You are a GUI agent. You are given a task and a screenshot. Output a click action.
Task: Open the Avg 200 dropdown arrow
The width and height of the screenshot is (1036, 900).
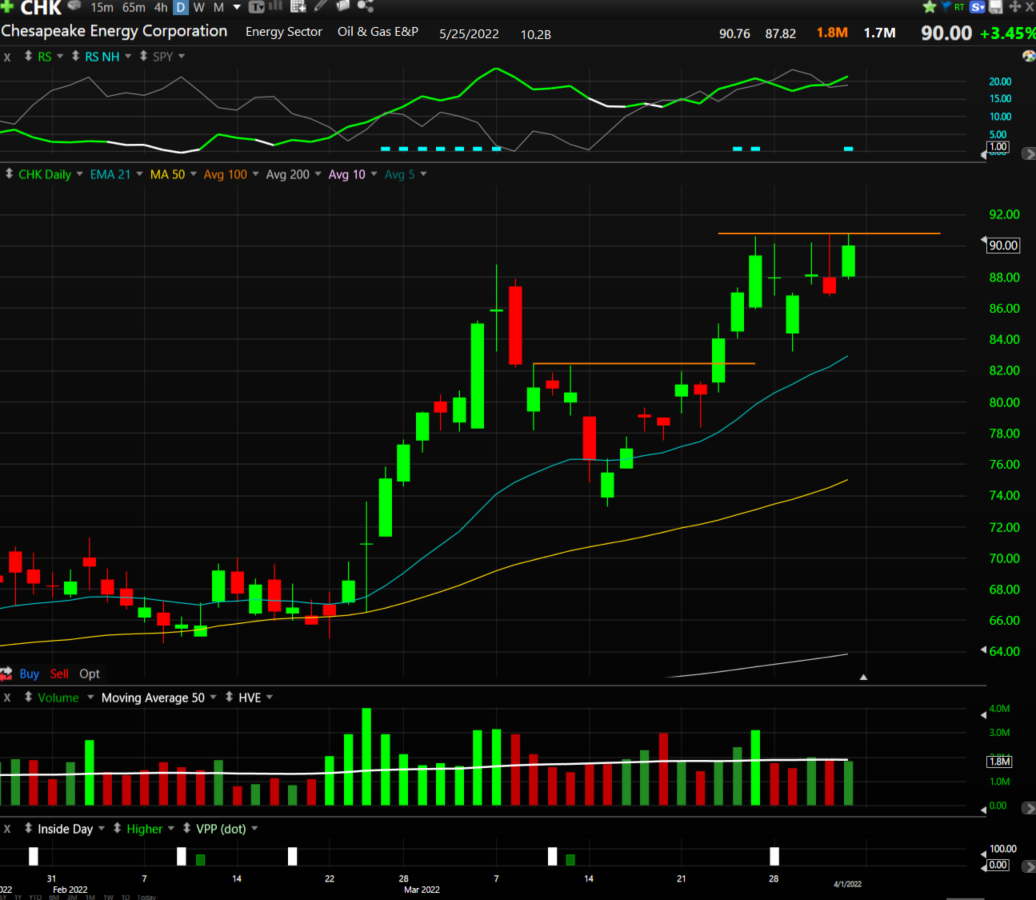coord(318,174)
